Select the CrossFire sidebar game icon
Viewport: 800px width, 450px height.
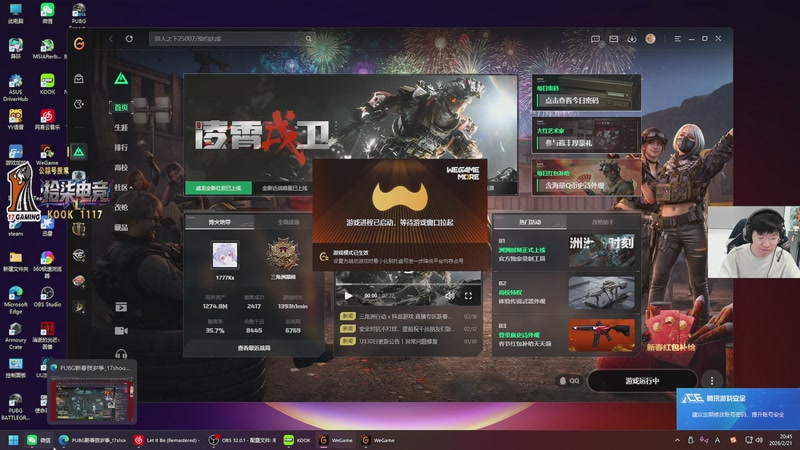(x=79, y=255)
